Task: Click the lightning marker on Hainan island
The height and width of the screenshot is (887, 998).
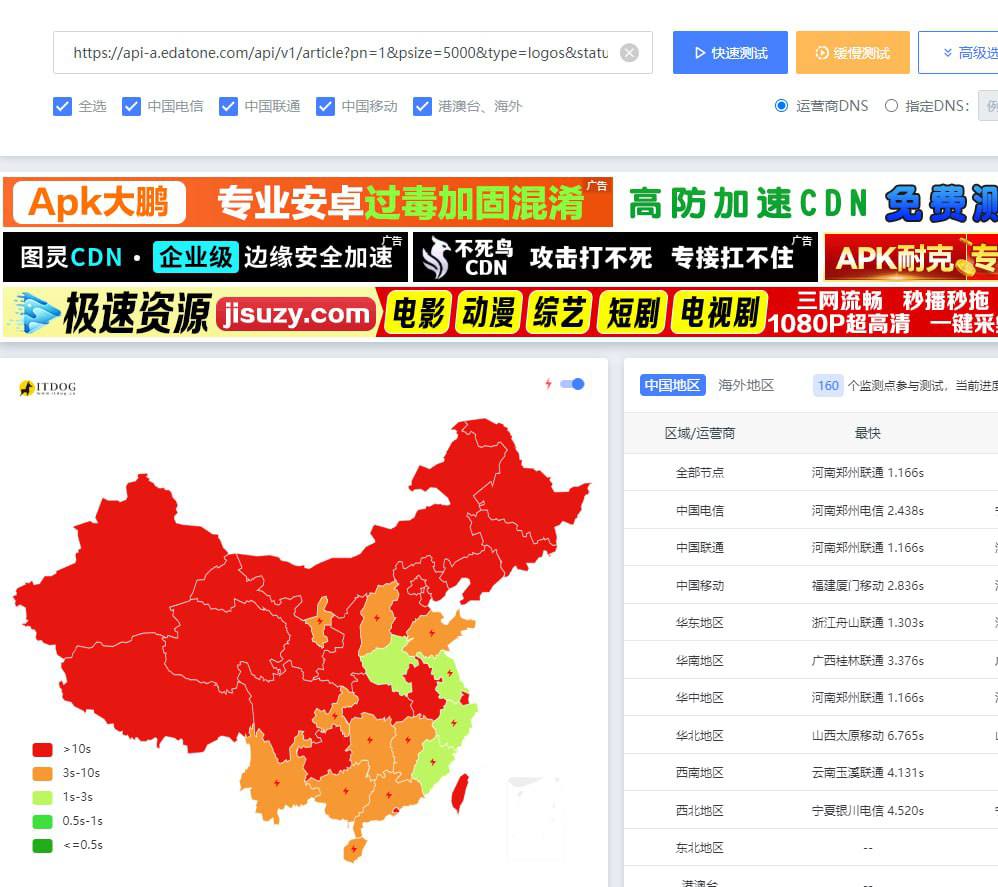Action: [x=353, y=850]
